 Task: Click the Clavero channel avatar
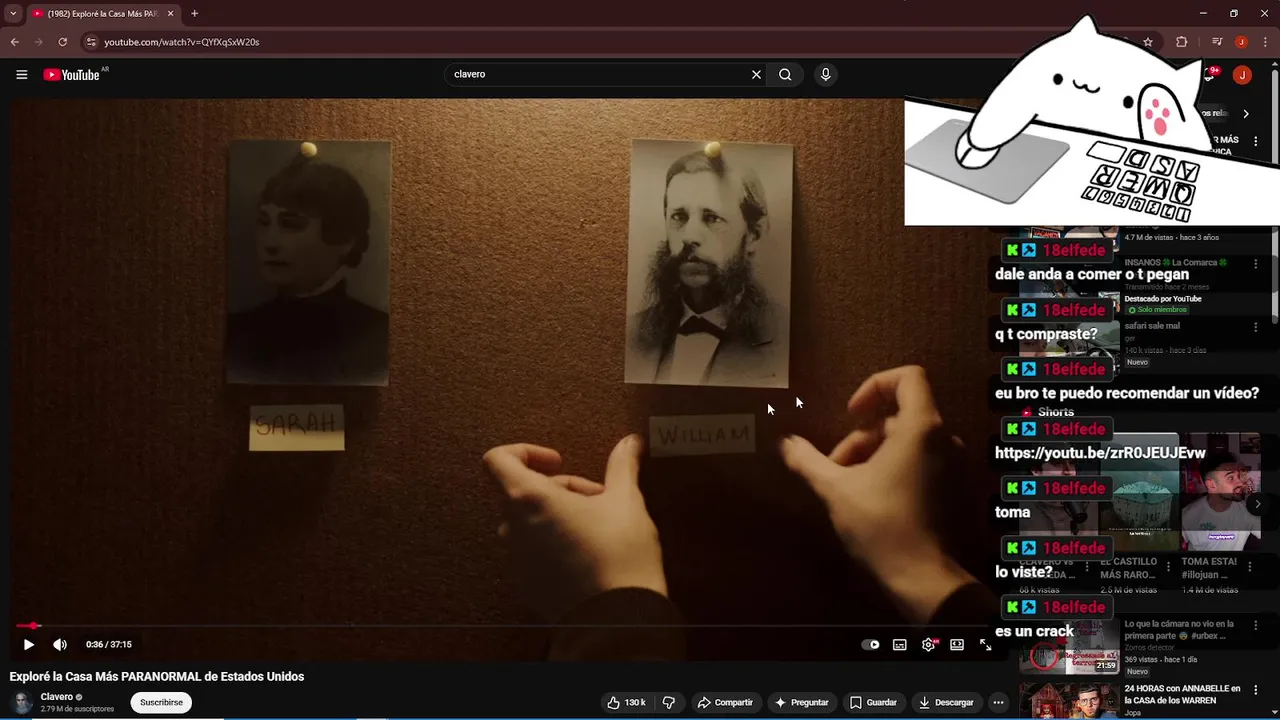coord(22,702)
